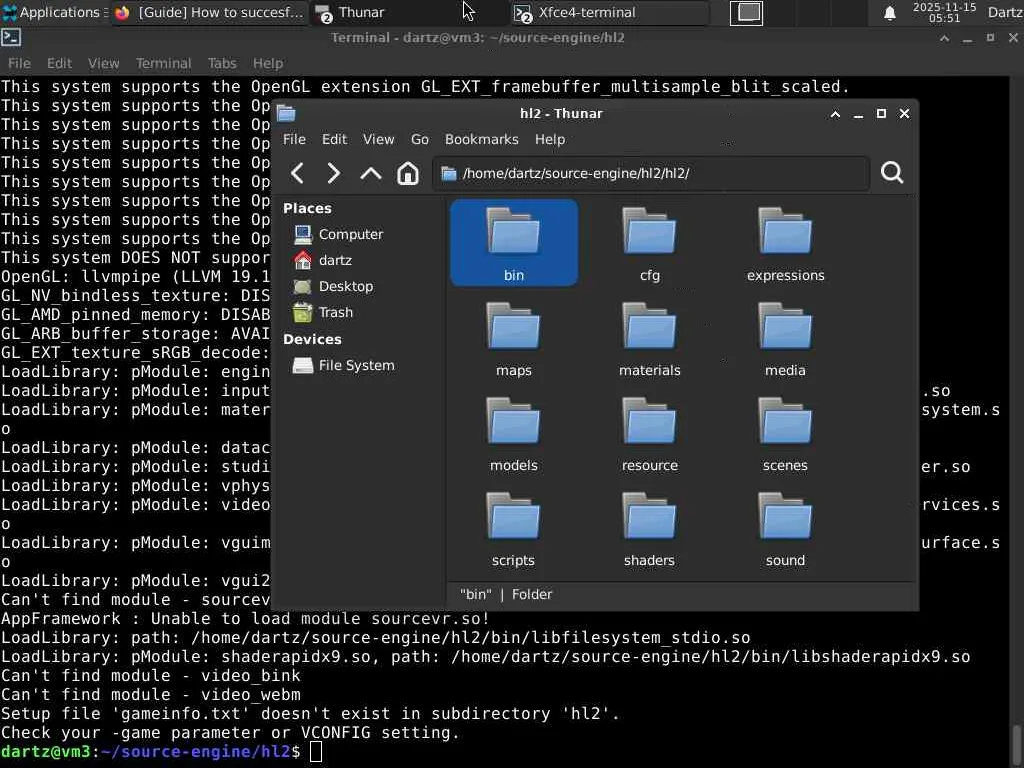Click the Places heading in sidebar

tap(307, 208)
